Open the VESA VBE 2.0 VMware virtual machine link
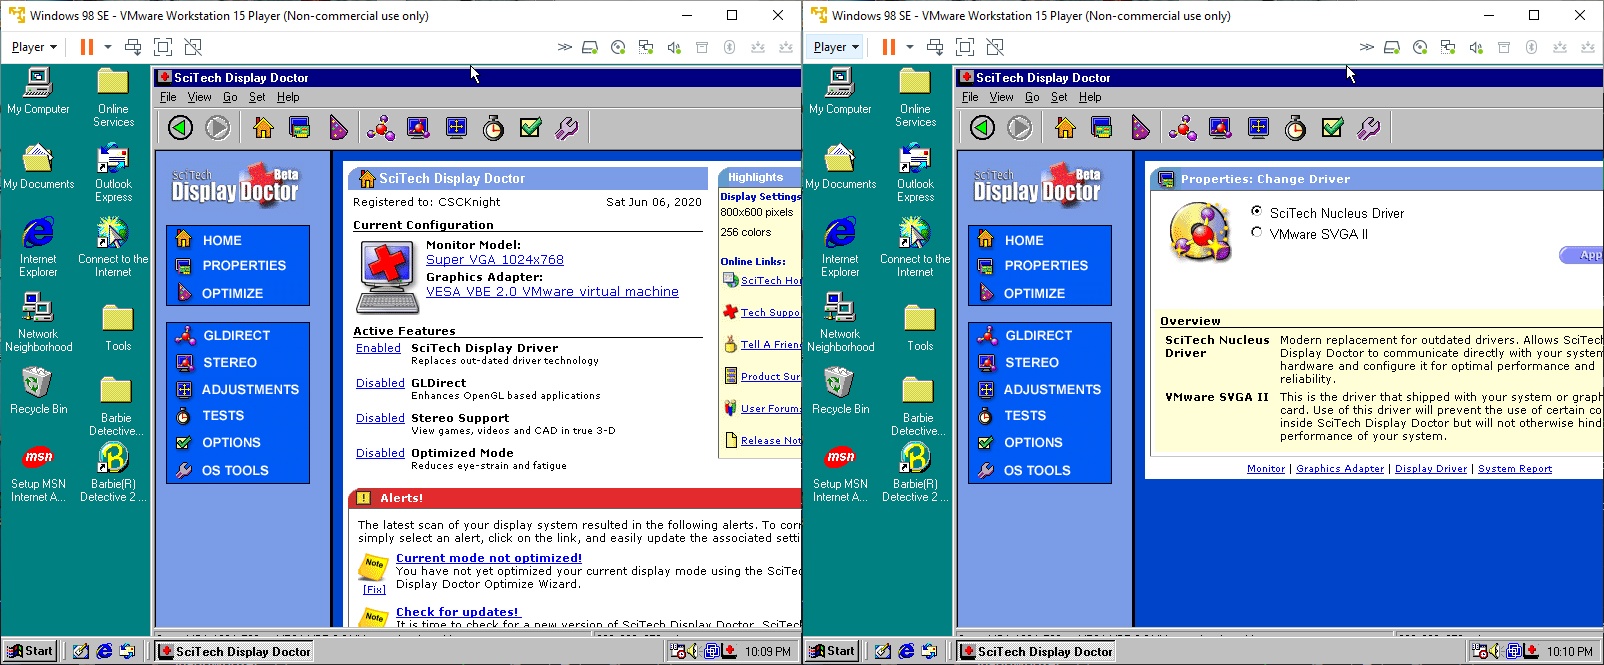 click(552, 291)
